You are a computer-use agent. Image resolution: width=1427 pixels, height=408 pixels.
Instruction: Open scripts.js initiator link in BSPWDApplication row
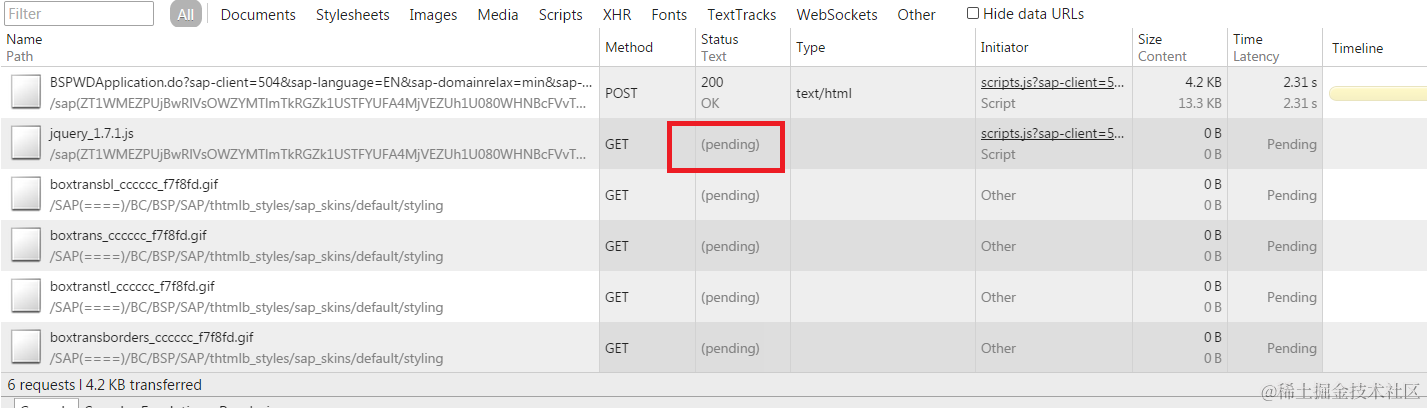click(x=1052, y=82)
